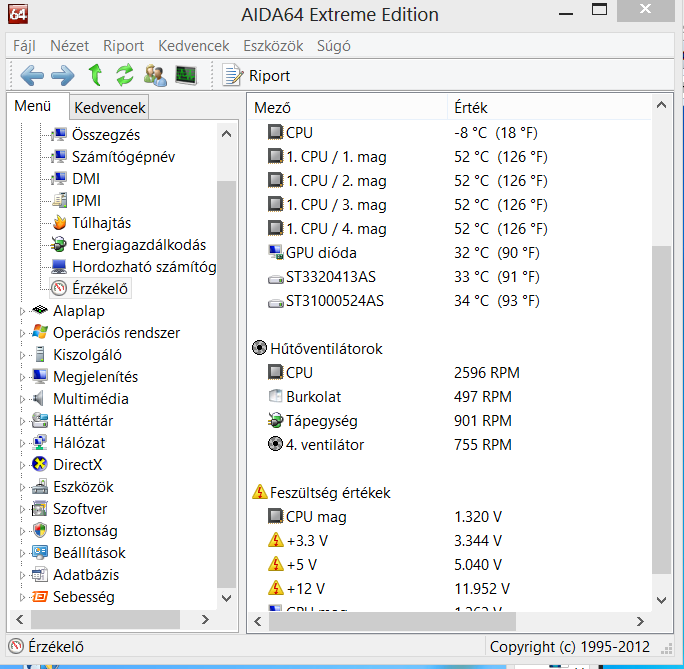Click the Burkolat chassis fan icon
Screen dimensions: 684x669
275,396
